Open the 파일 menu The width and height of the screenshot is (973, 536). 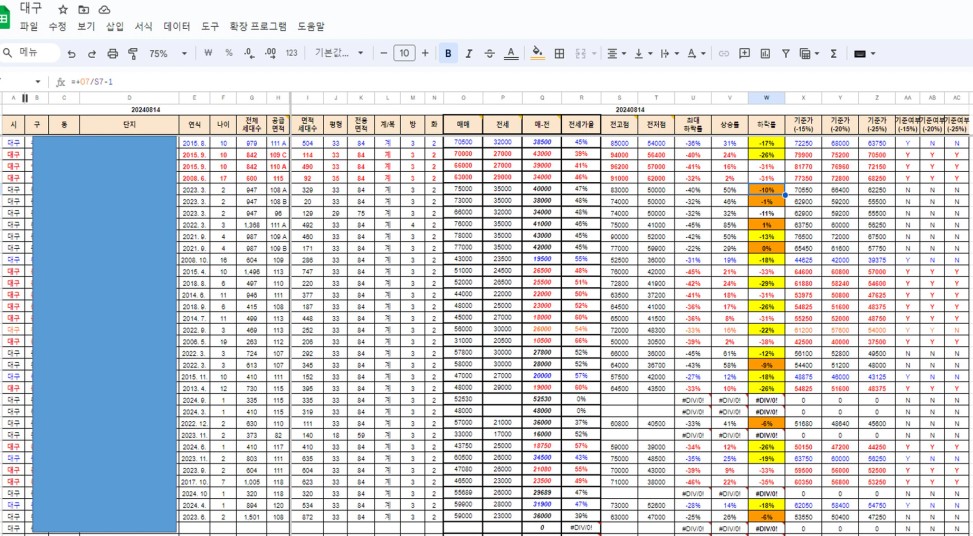point(29,27)
